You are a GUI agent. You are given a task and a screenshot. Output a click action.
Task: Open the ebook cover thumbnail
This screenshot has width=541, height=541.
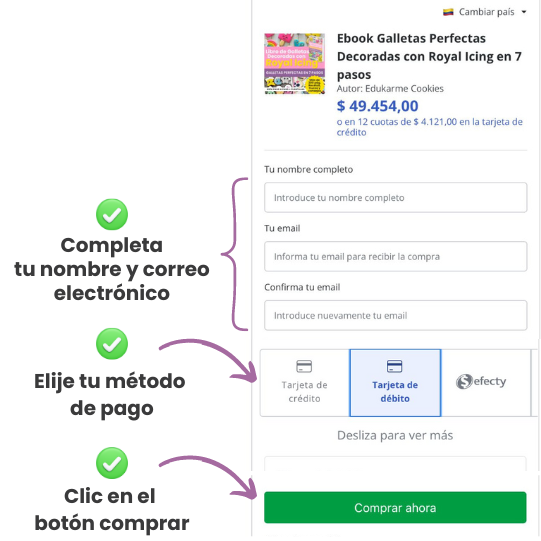click(x=294, y=63)
